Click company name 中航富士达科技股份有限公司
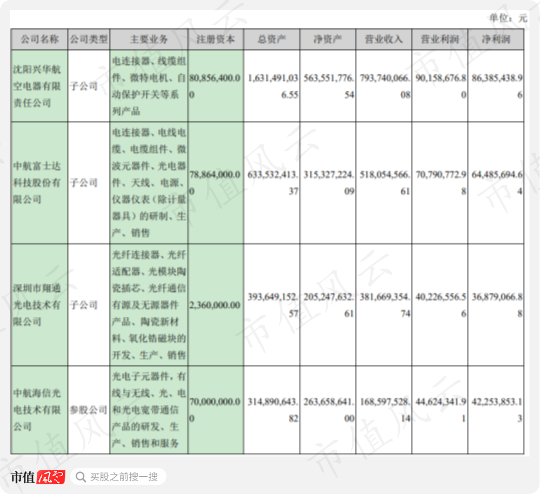 pyautogui.click(x=37, y=183)
